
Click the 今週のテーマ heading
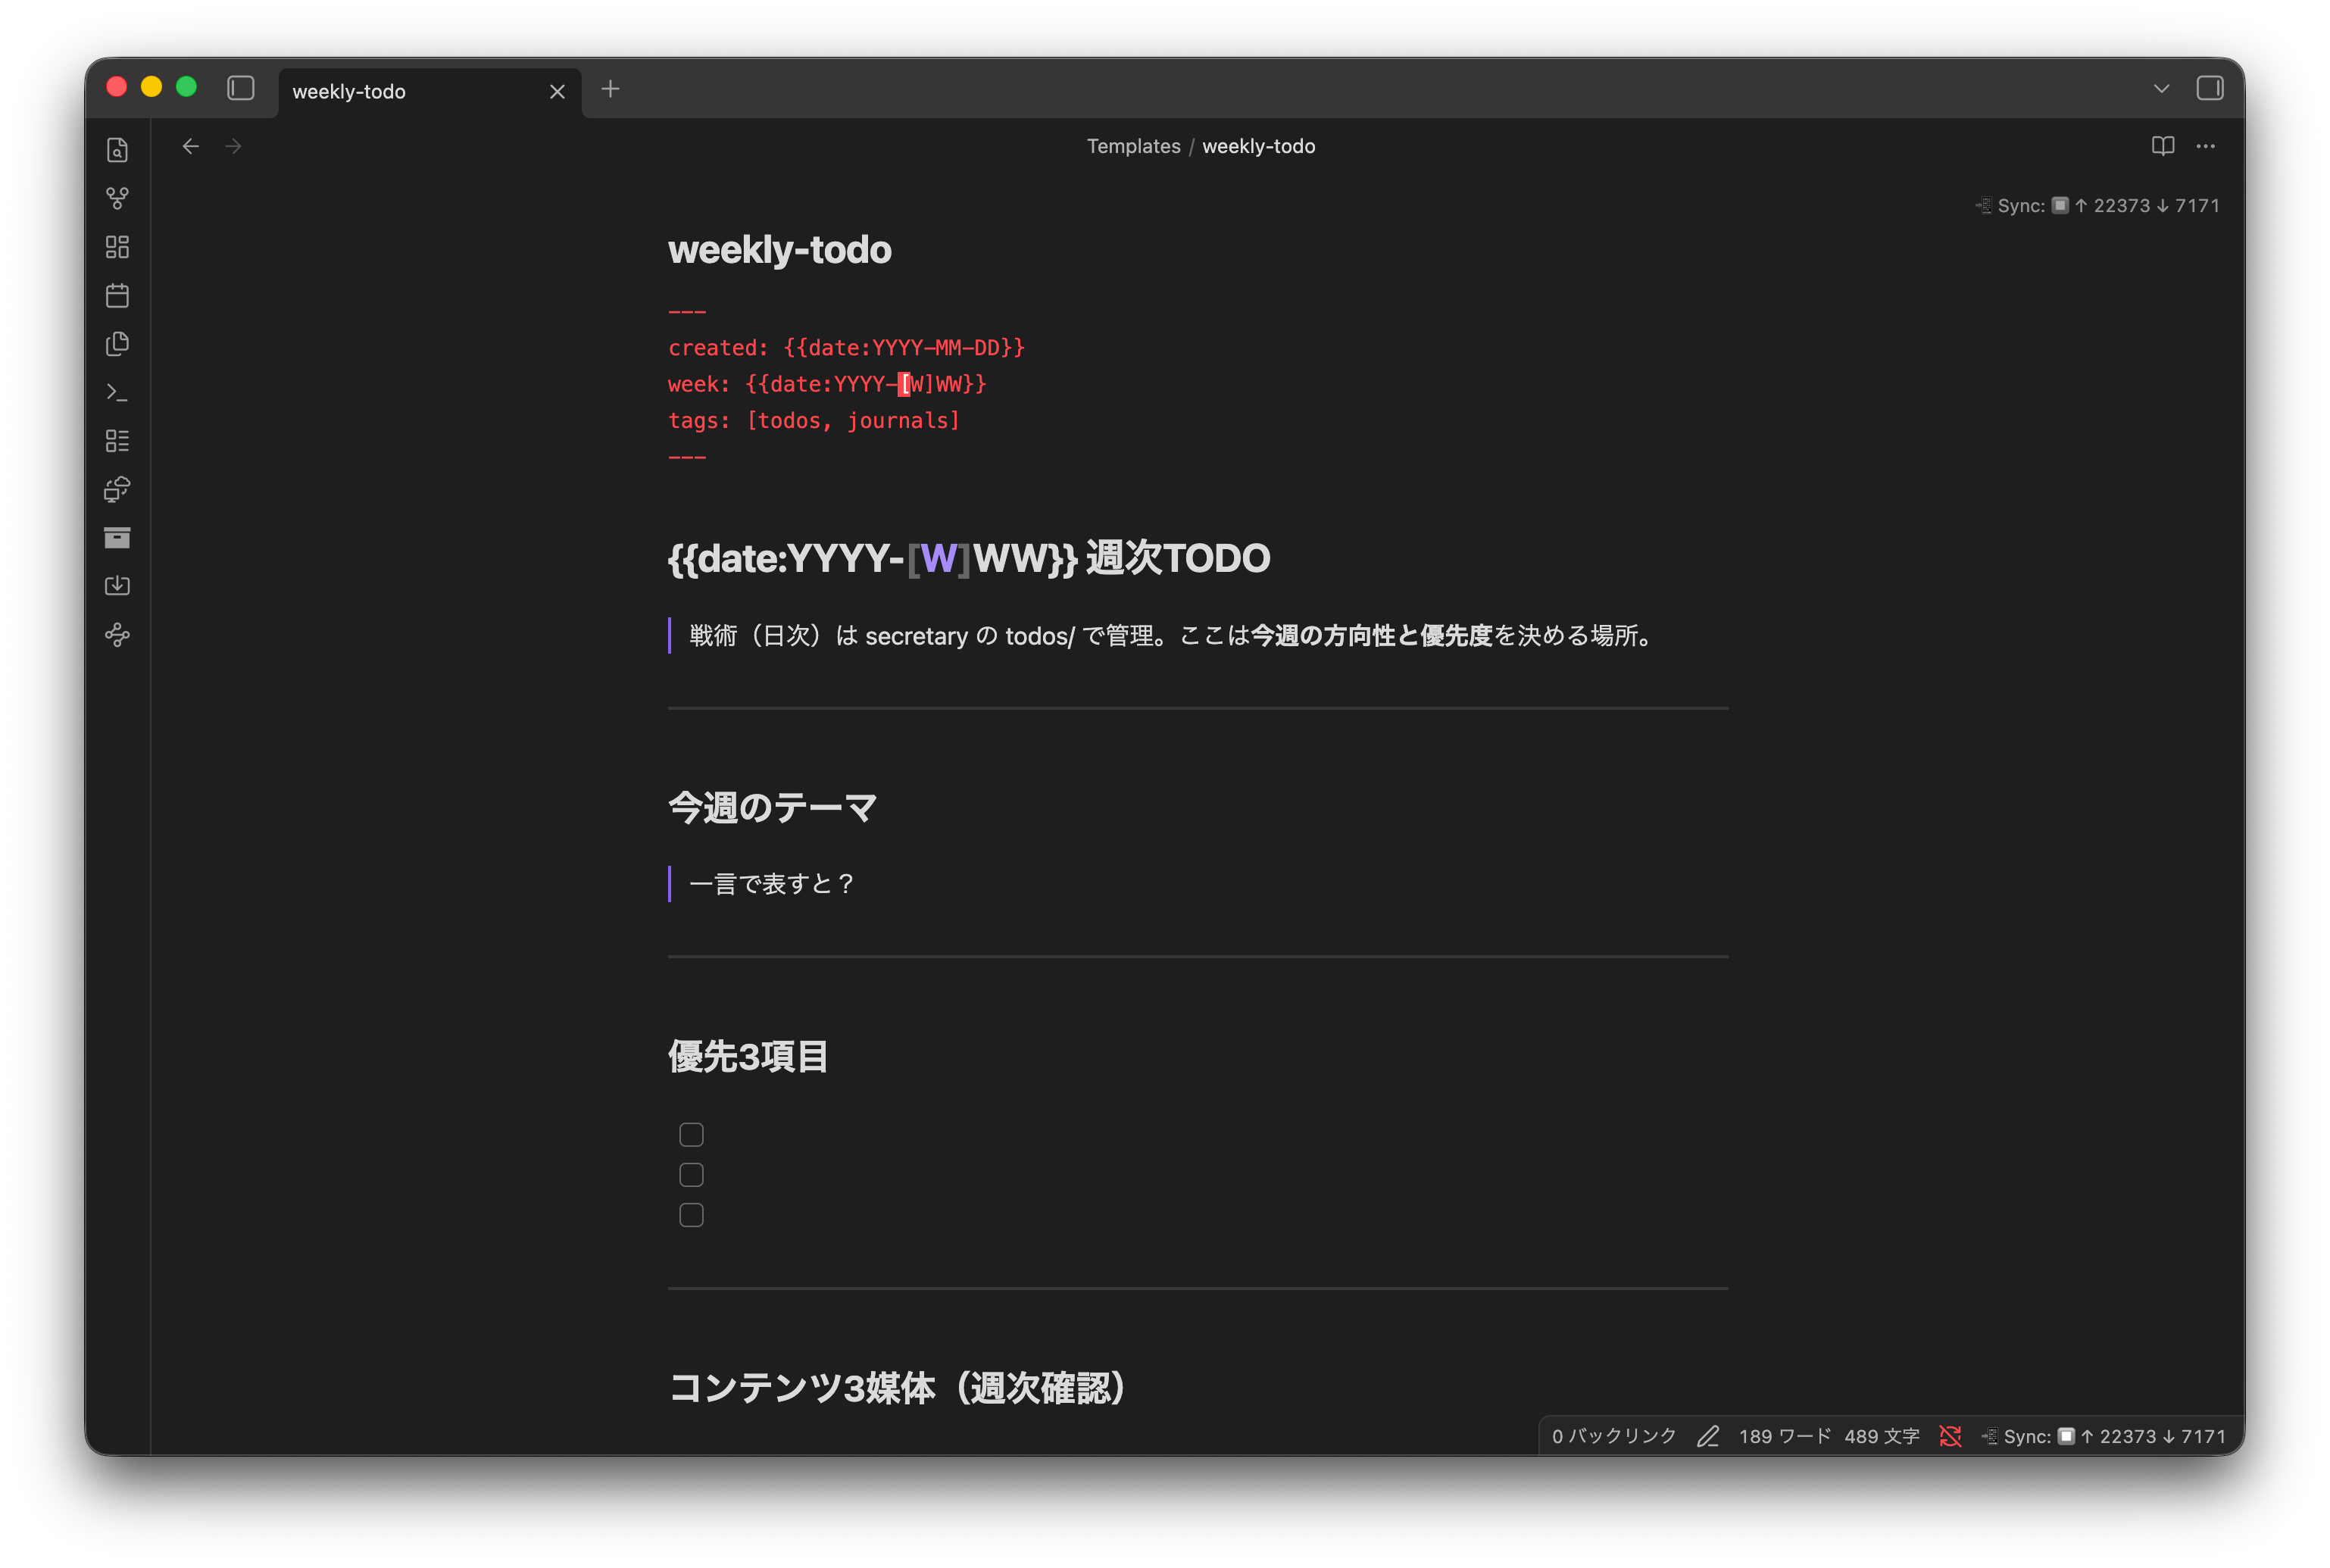point(772,808)
